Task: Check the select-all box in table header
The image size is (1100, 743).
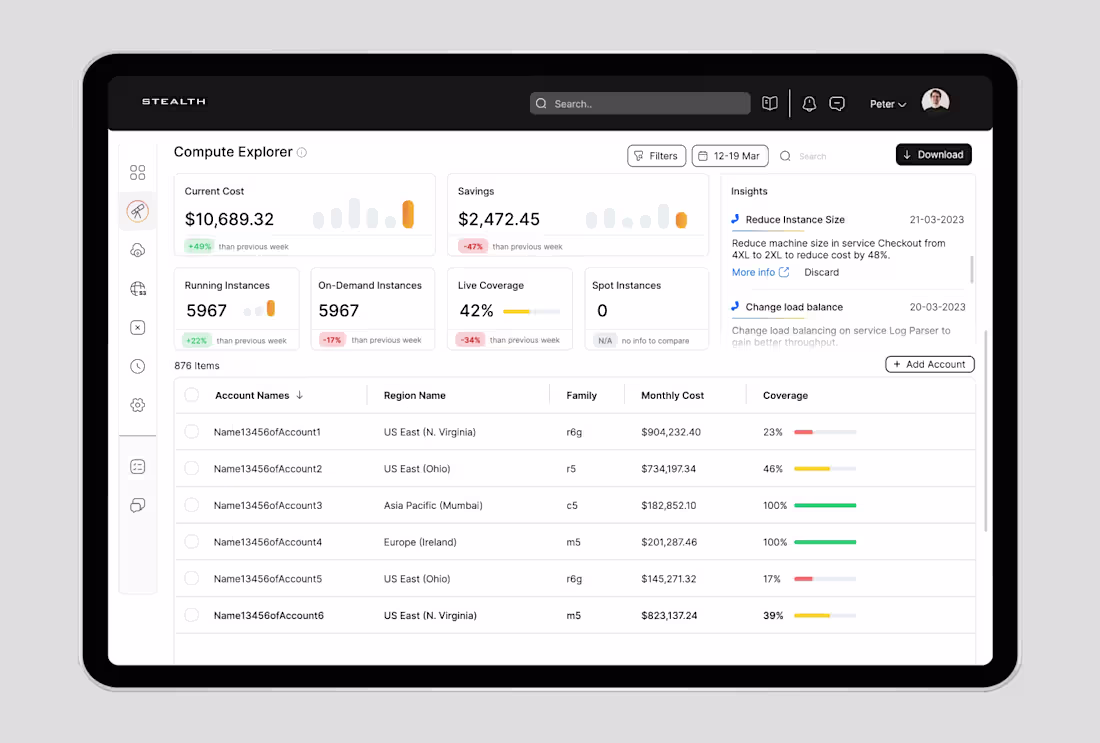Action: point(192,395)
